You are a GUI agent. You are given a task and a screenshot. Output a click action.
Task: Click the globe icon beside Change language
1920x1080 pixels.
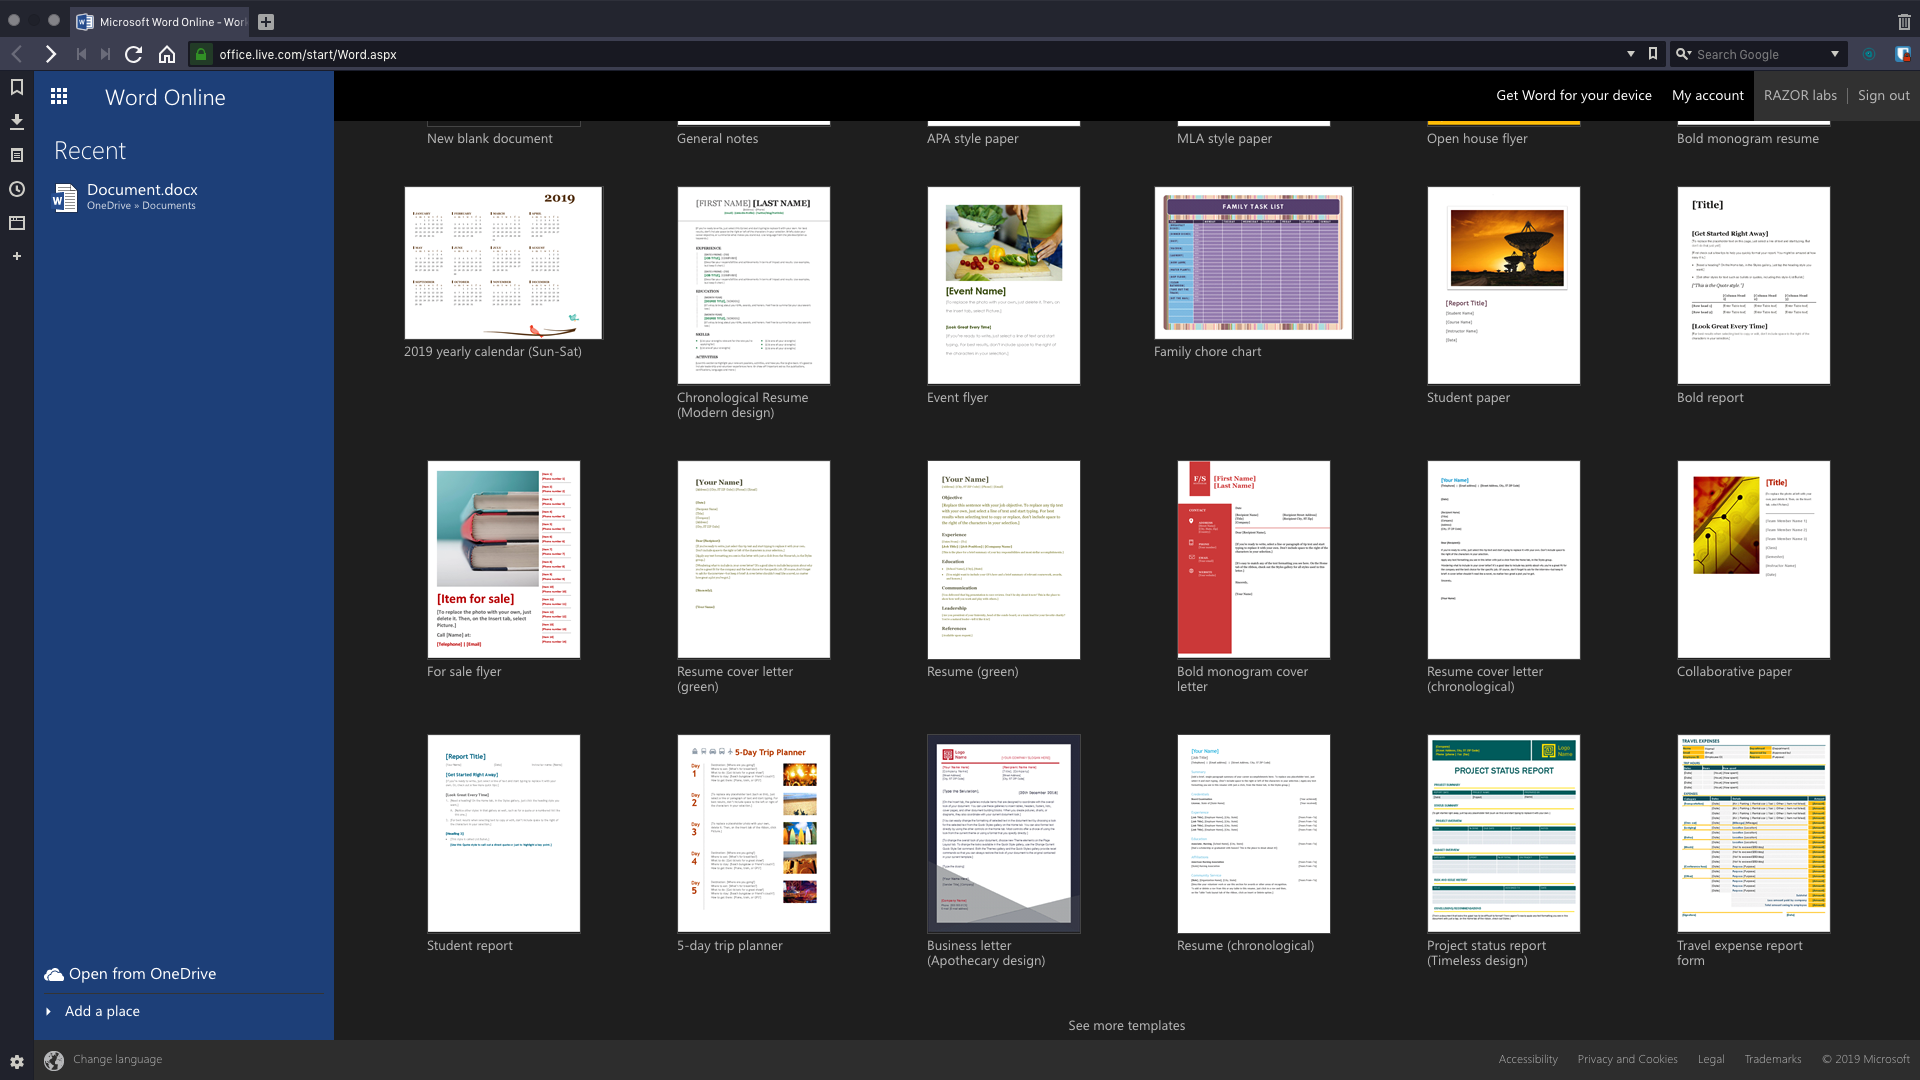(54, 1060)
